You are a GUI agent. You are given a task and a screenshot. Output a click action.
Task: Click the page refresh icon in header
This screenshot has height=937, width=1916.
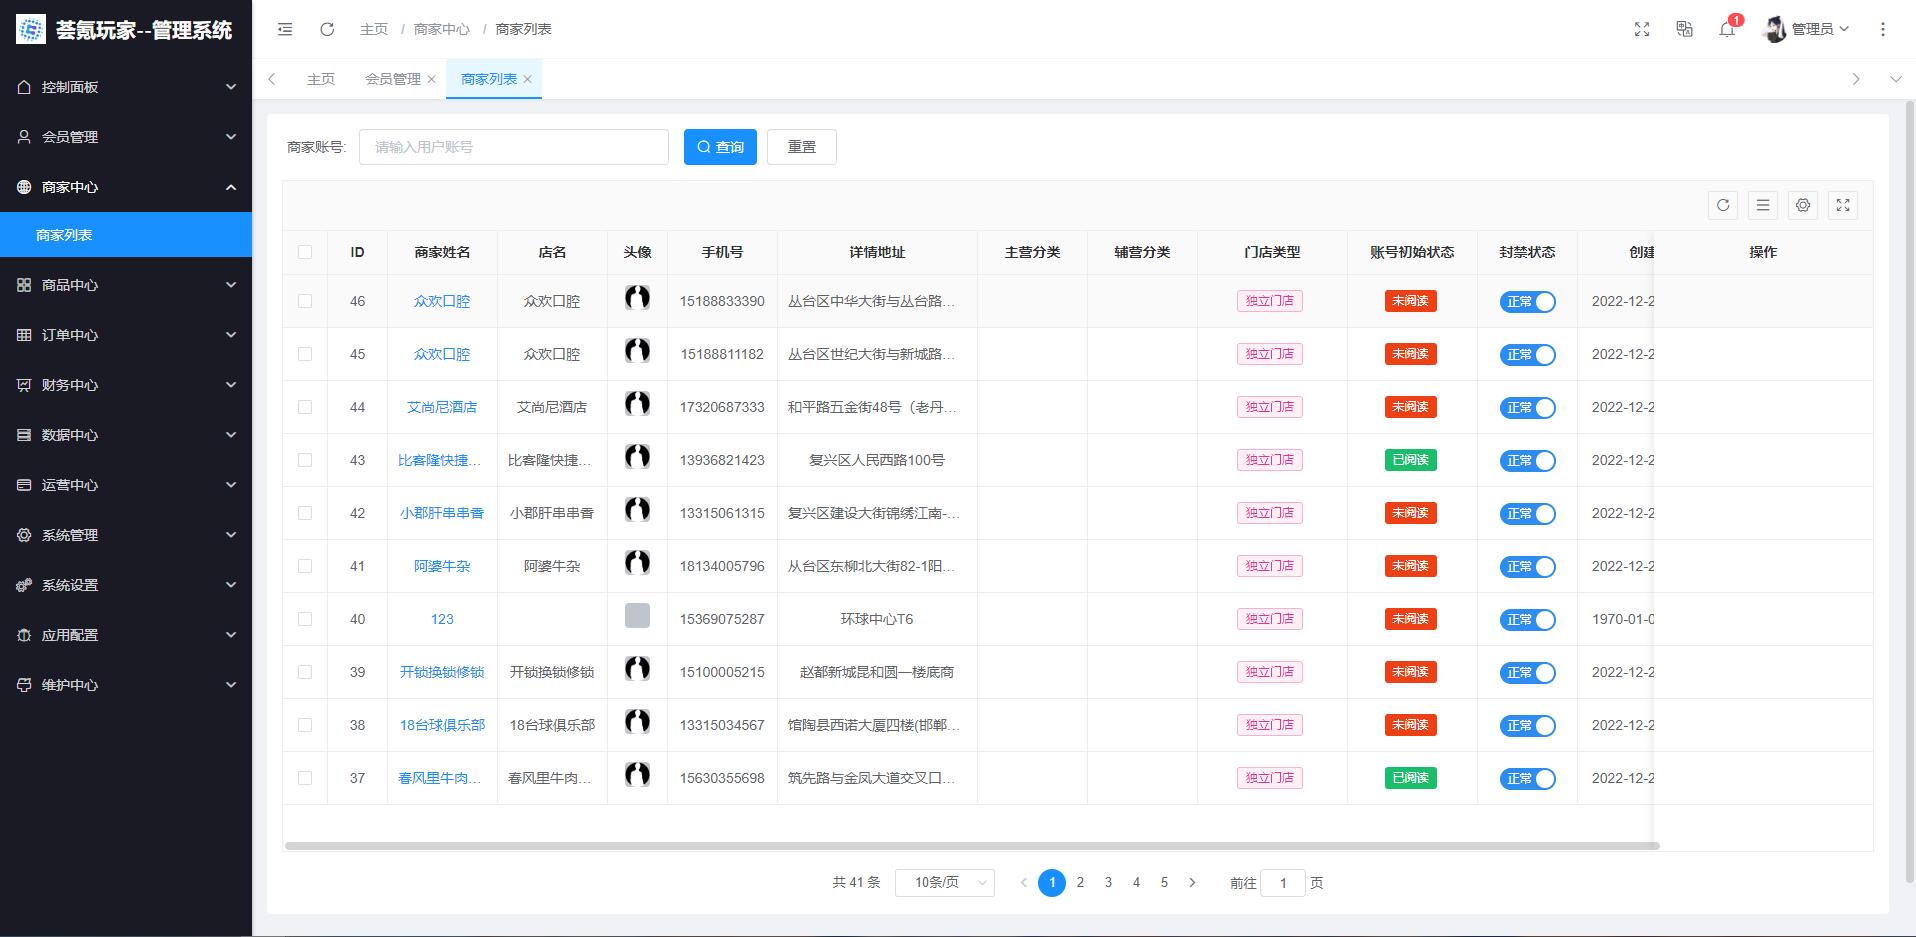pos(327,29)
